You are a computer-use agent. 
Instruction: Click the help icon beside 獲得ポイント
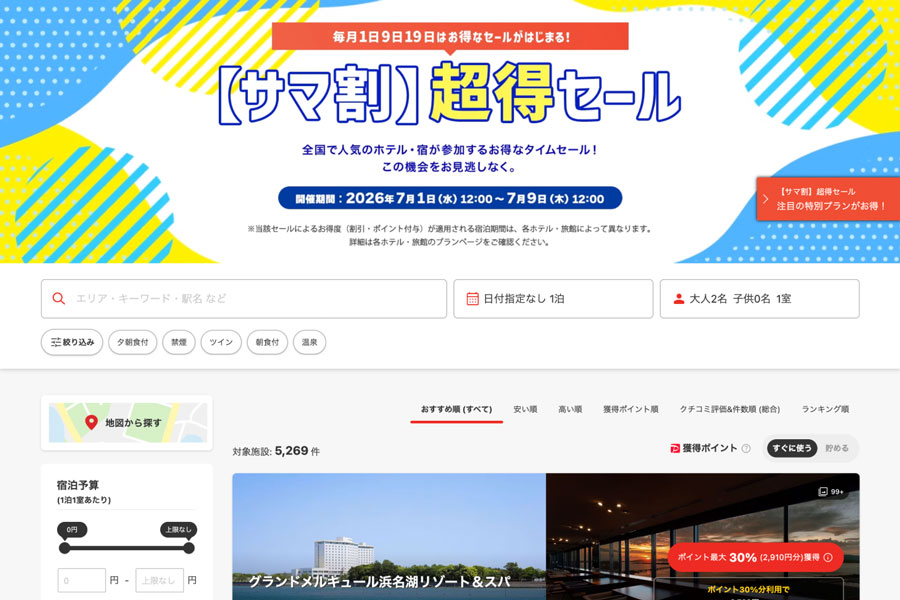(x=746, y=448)
